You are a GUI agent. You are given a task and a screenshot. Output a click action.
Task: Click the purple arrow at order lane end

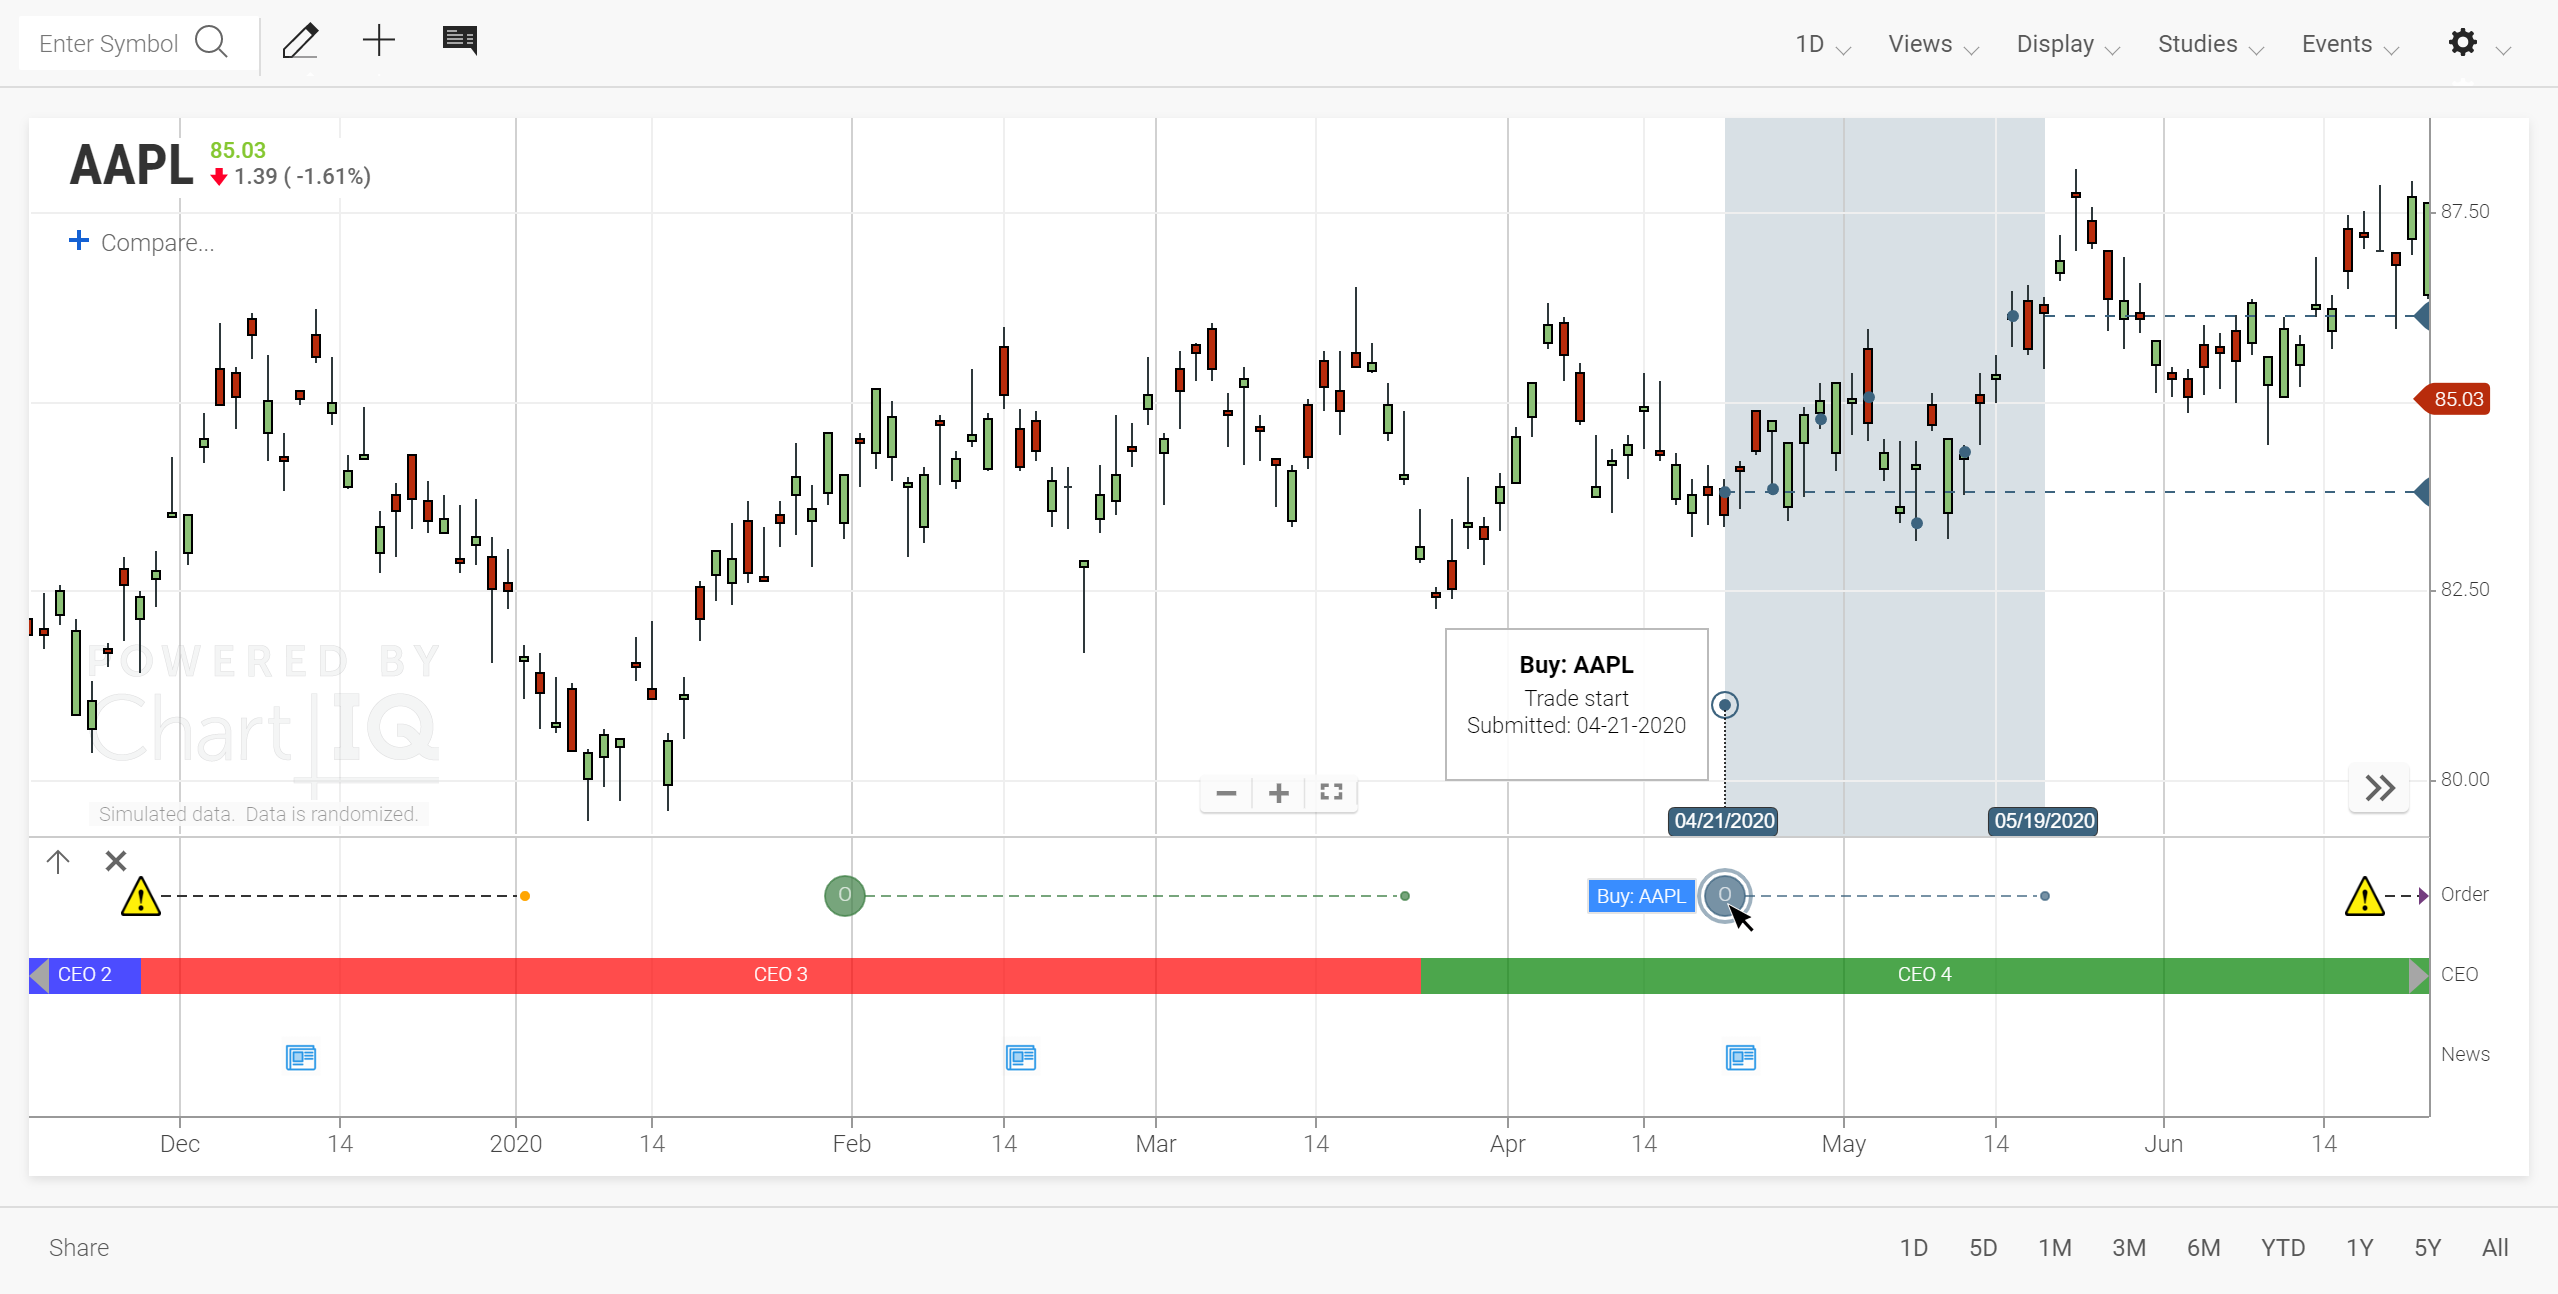(x=2423, y=896)
